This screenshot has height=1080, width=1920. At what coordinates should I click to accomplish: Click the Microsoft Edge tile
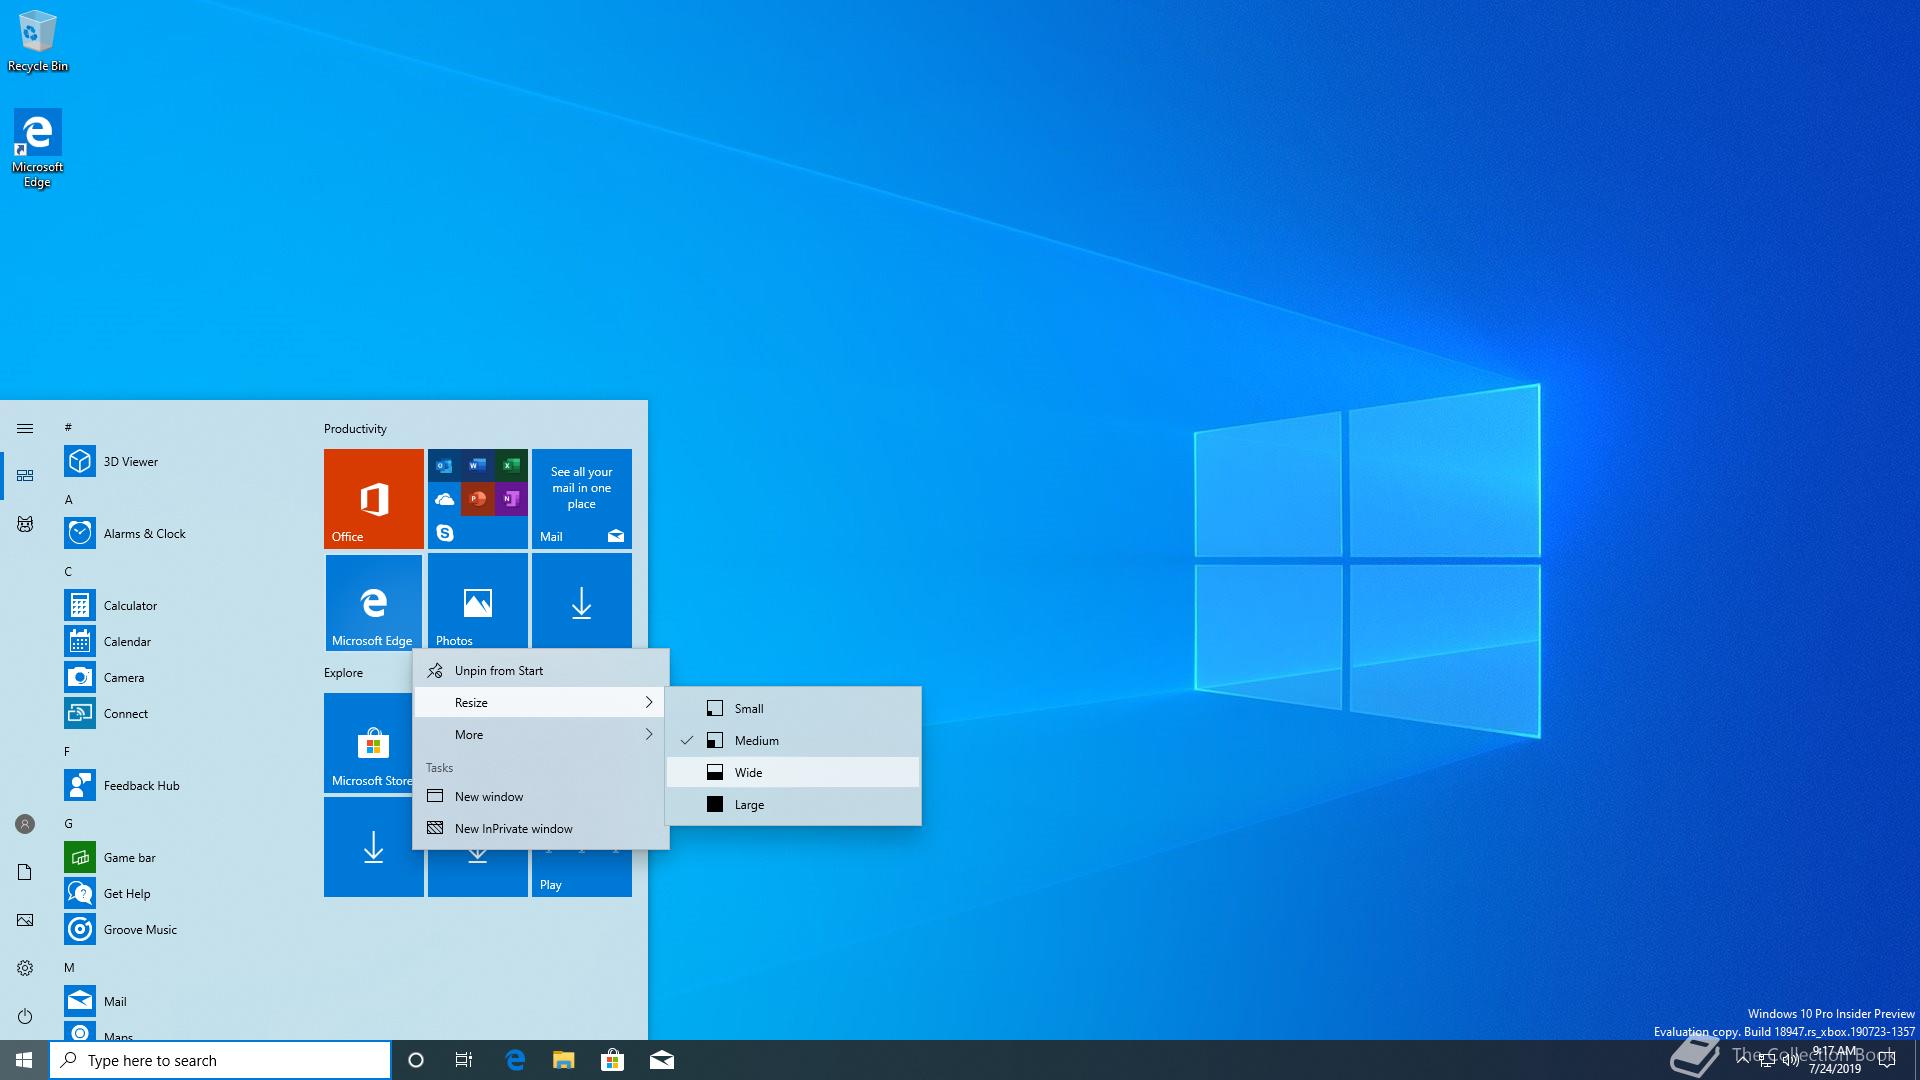(x=374, y=603)
